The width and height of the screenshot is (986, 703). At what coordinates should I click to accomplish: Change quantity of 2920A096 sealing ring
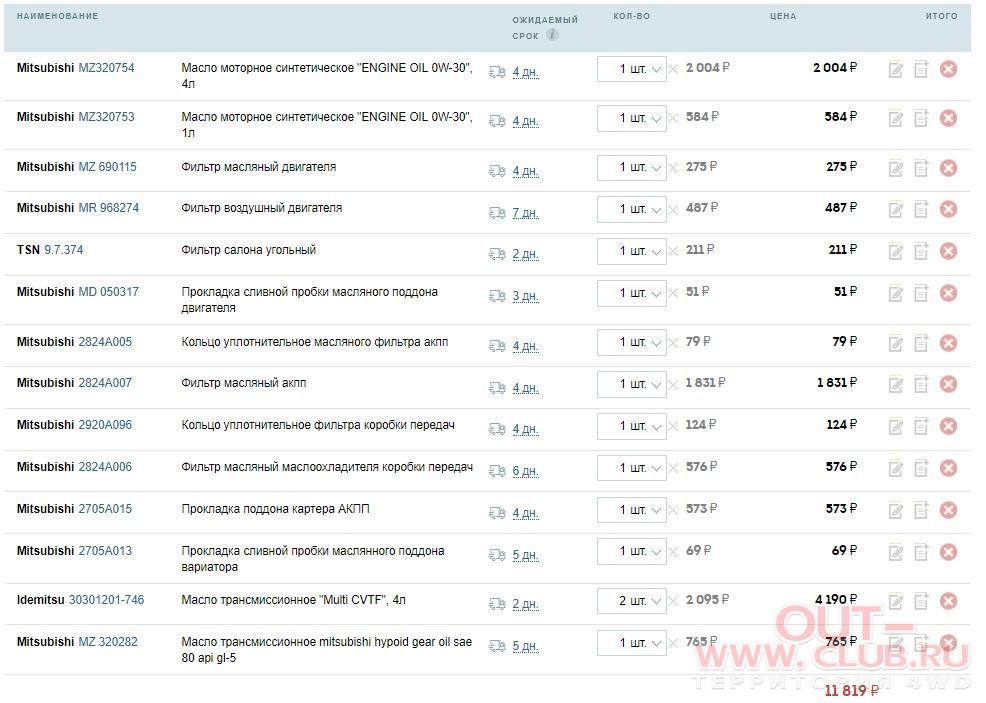[631, 426]
